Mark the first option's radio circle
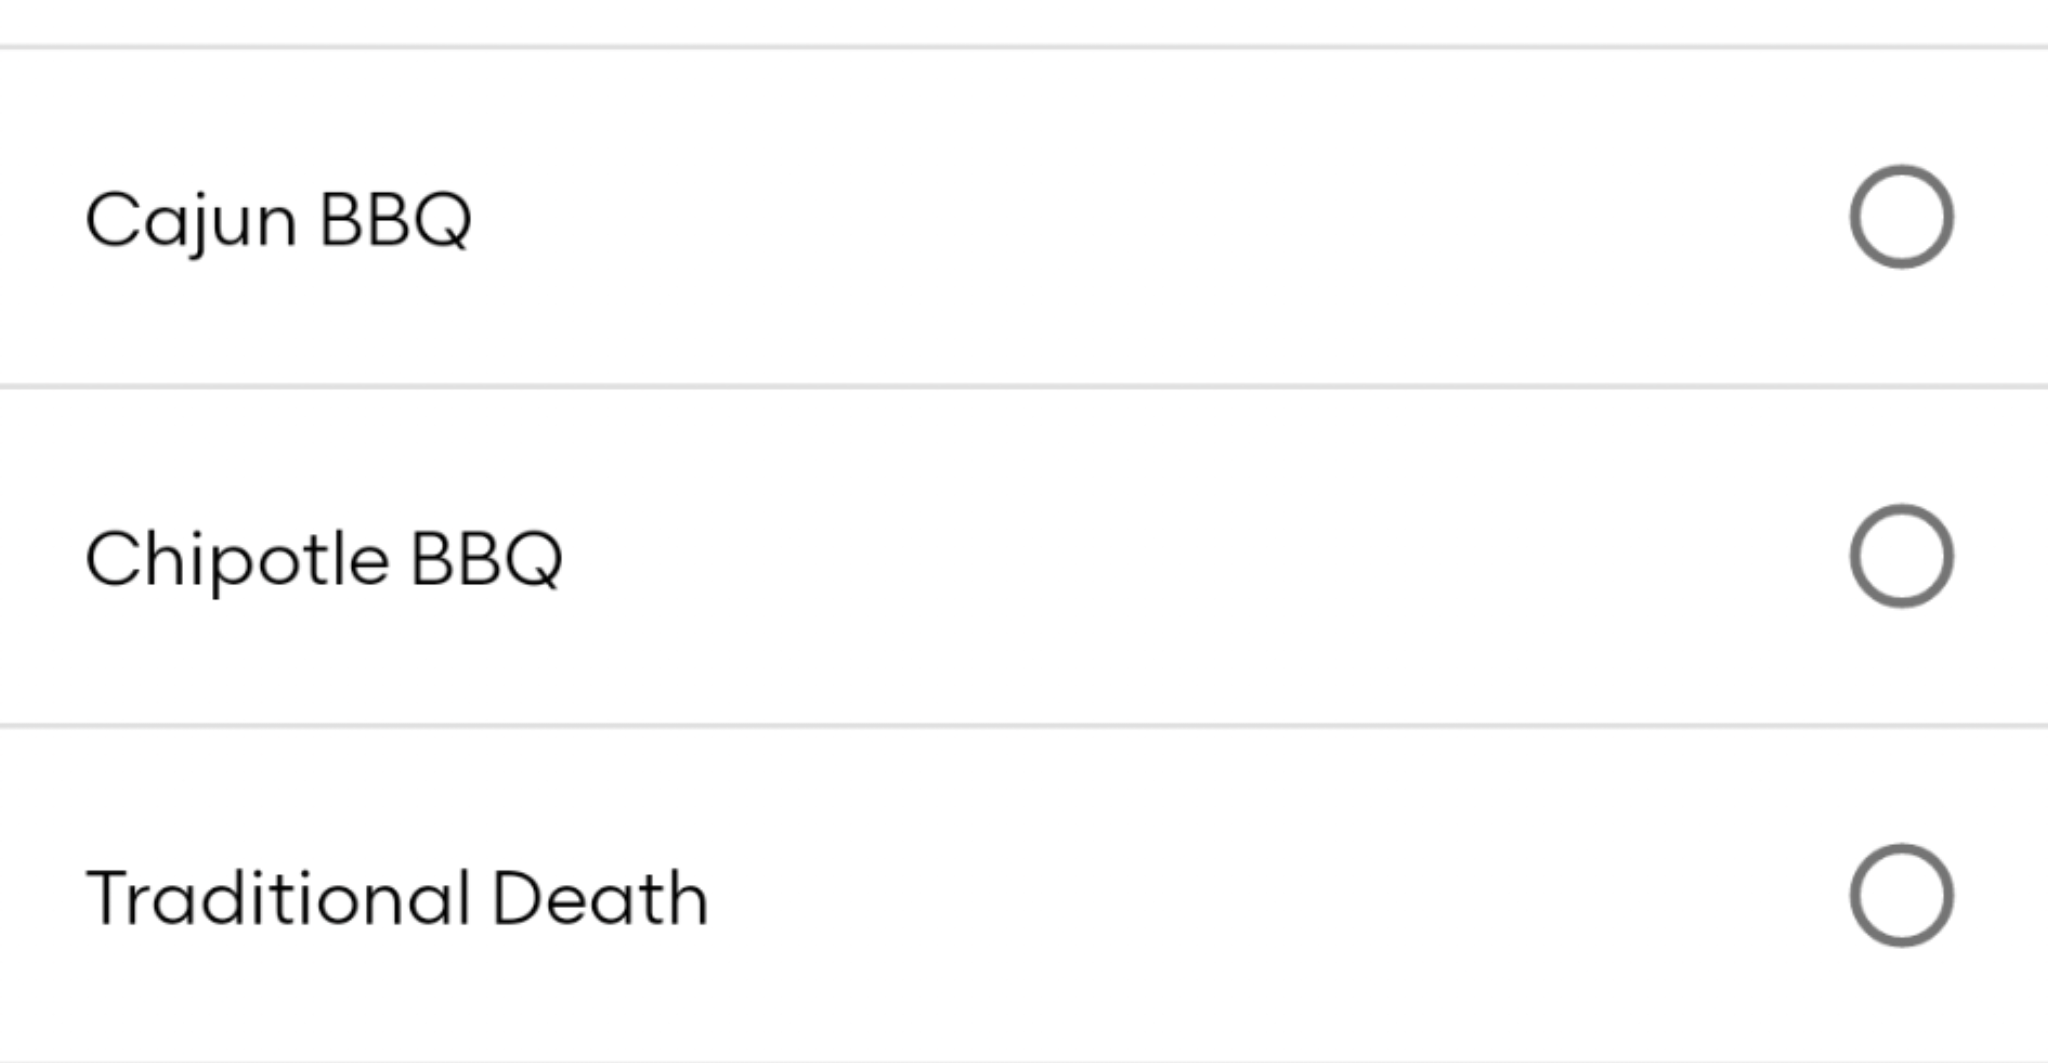 coord(1901,217)
